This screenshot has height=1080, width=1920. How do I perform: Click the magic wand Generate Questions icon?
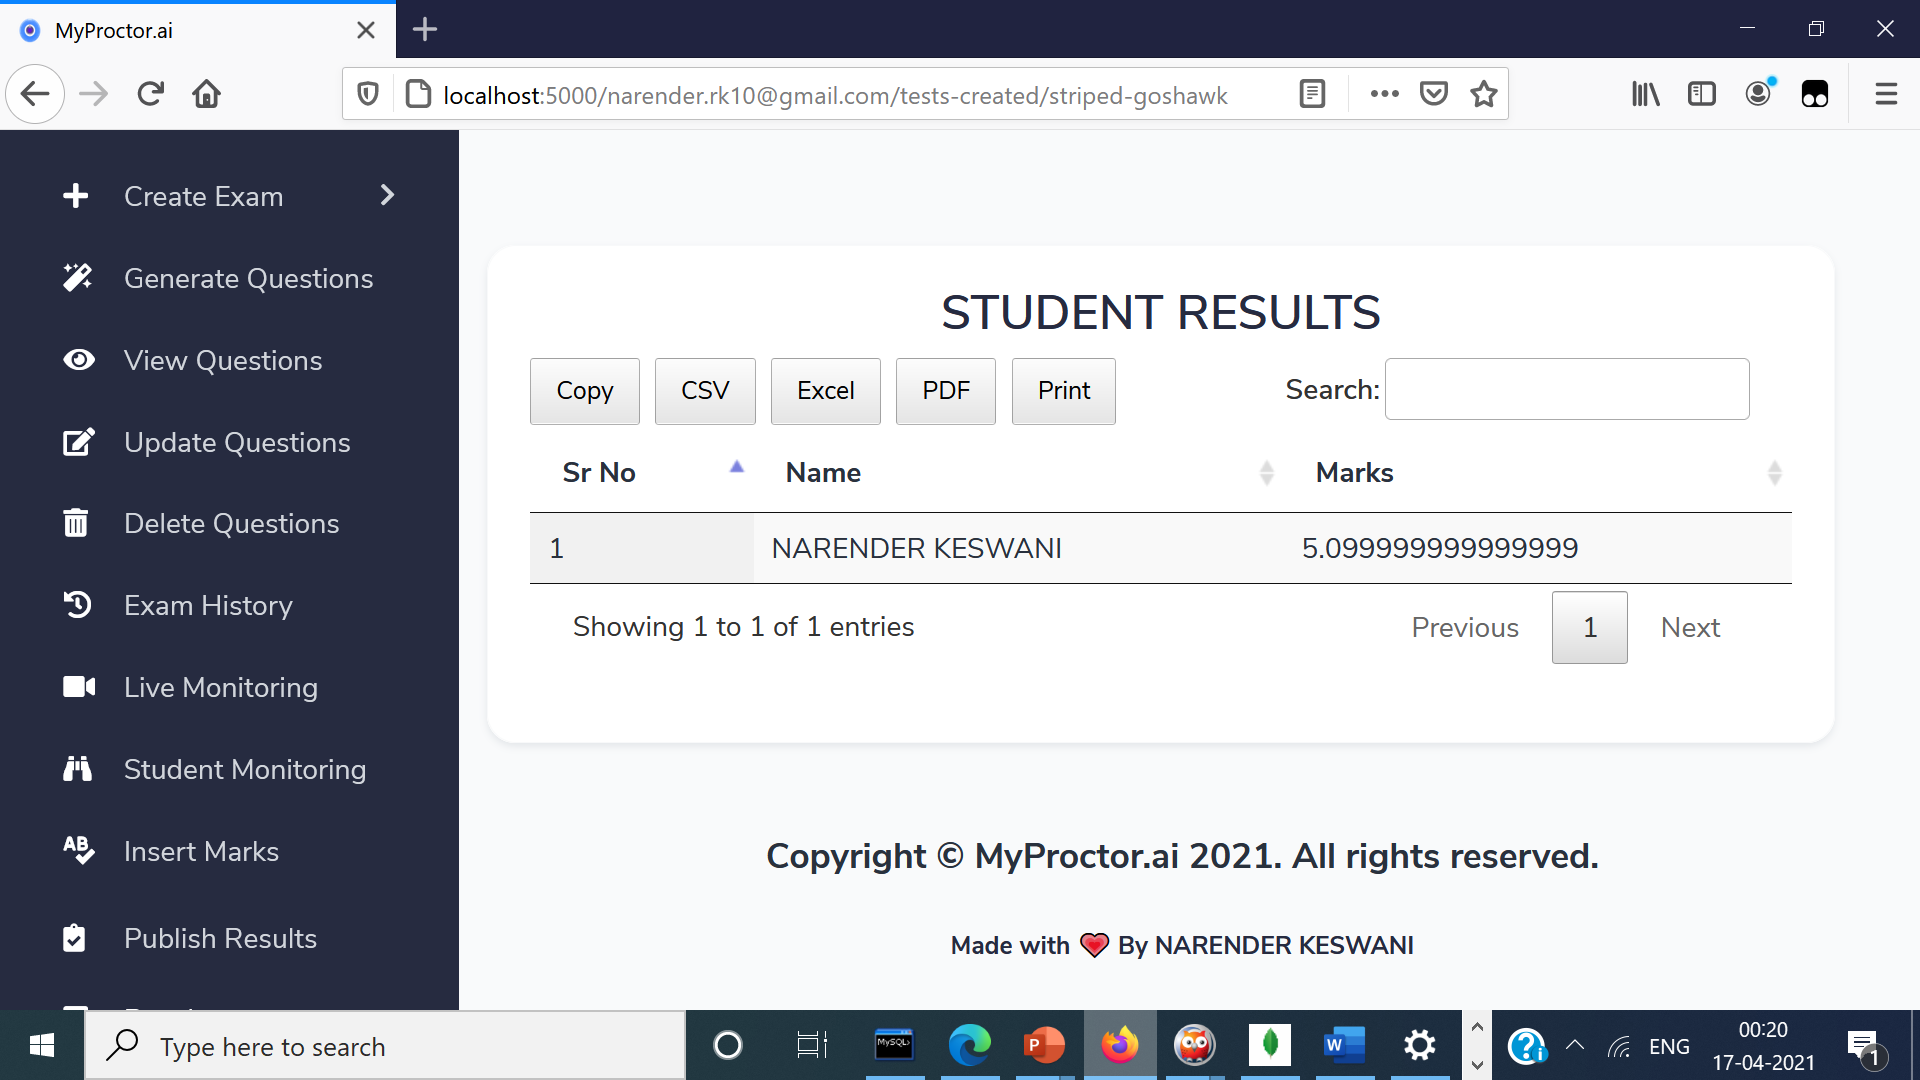tap(77, 278)
